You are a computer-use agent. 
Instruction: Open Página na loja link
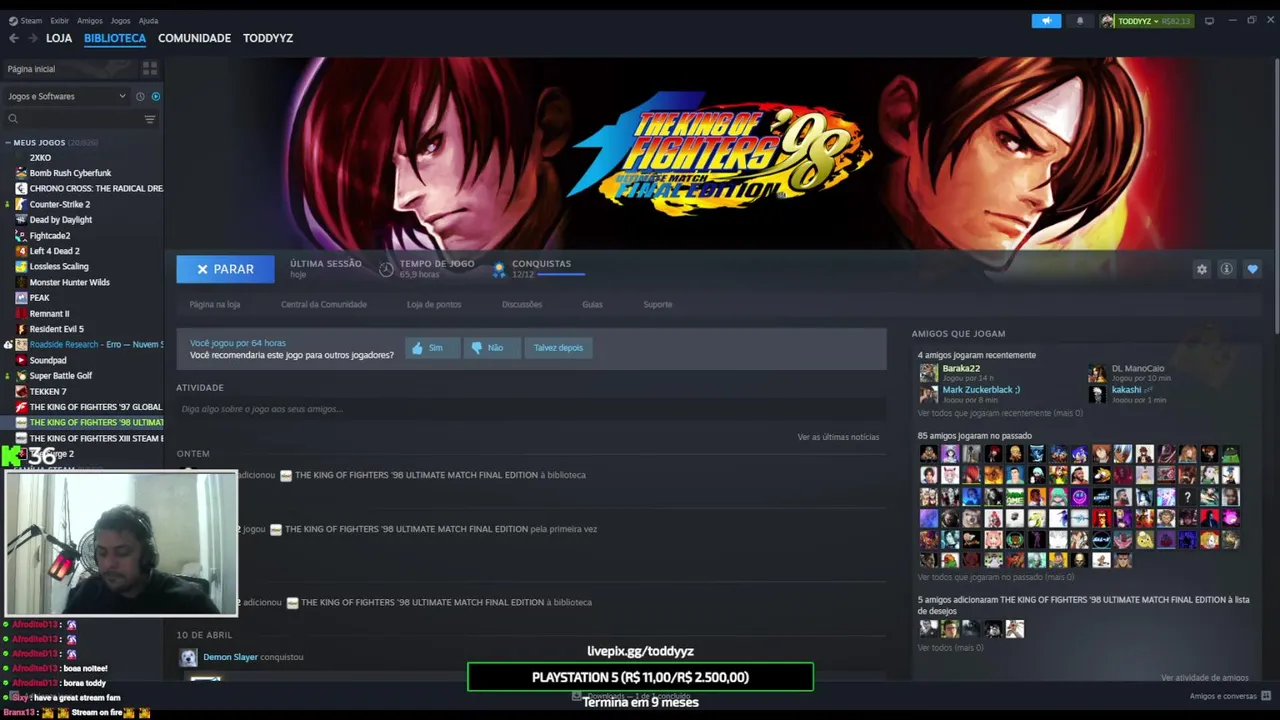[x=215, y=304]
